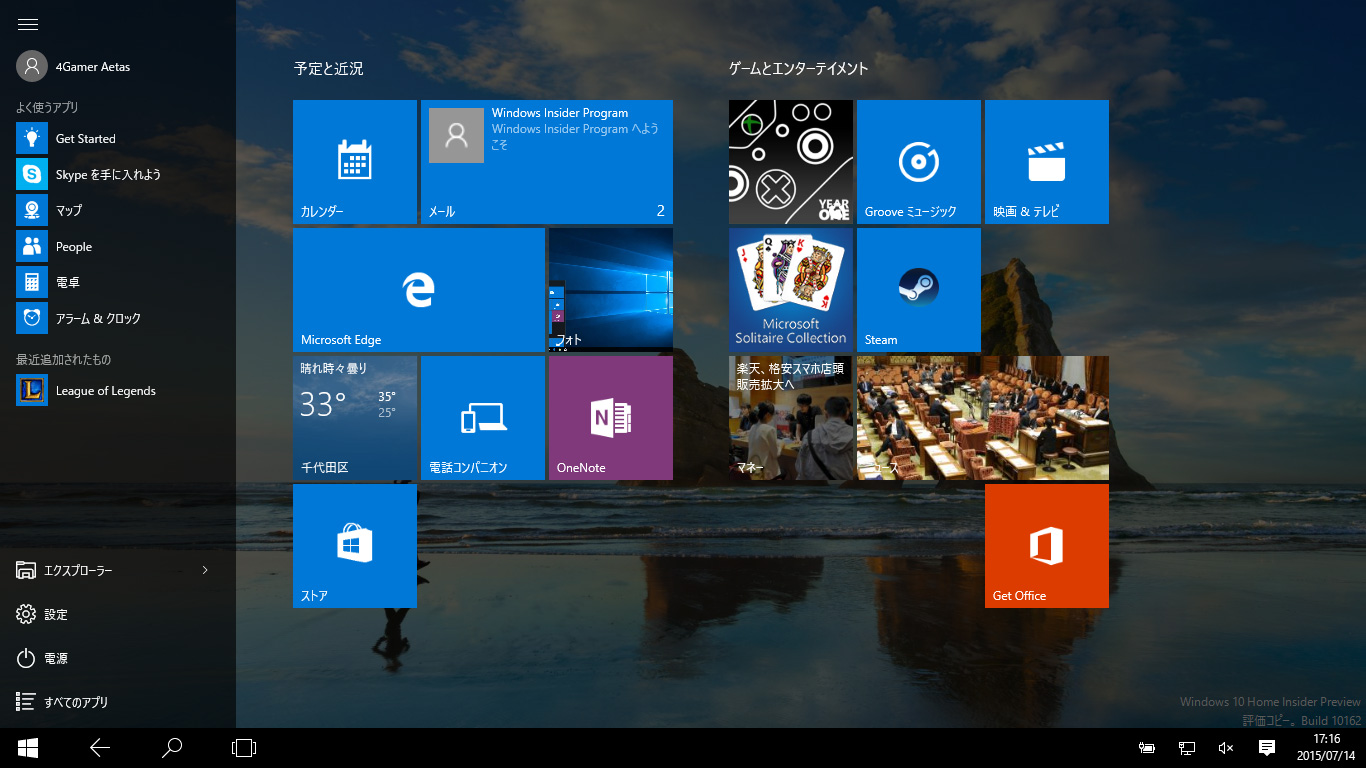The image size is (1366, 768).
Task: Open the Microsoft Edge tile
Action: [x=418, y=289]
